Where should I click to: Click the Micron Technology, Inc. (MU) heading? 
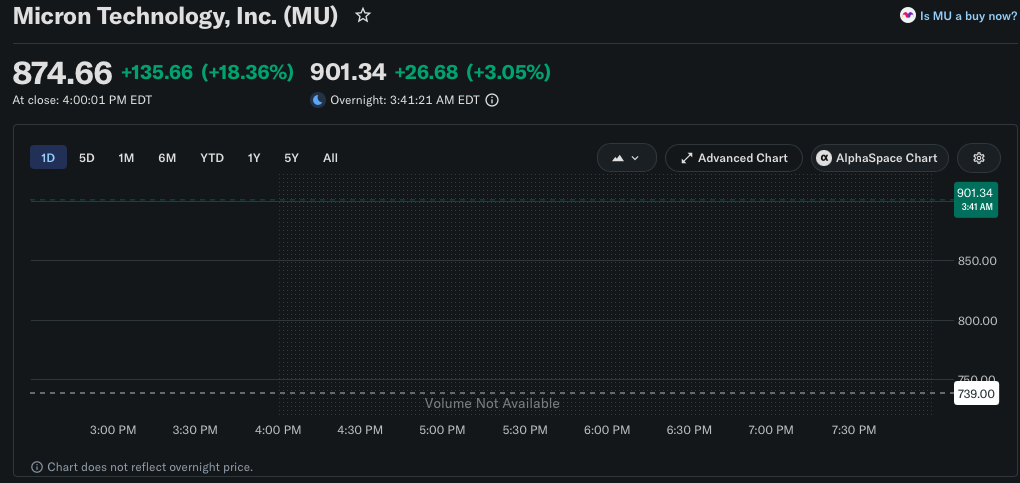click(x=176, y=16)
